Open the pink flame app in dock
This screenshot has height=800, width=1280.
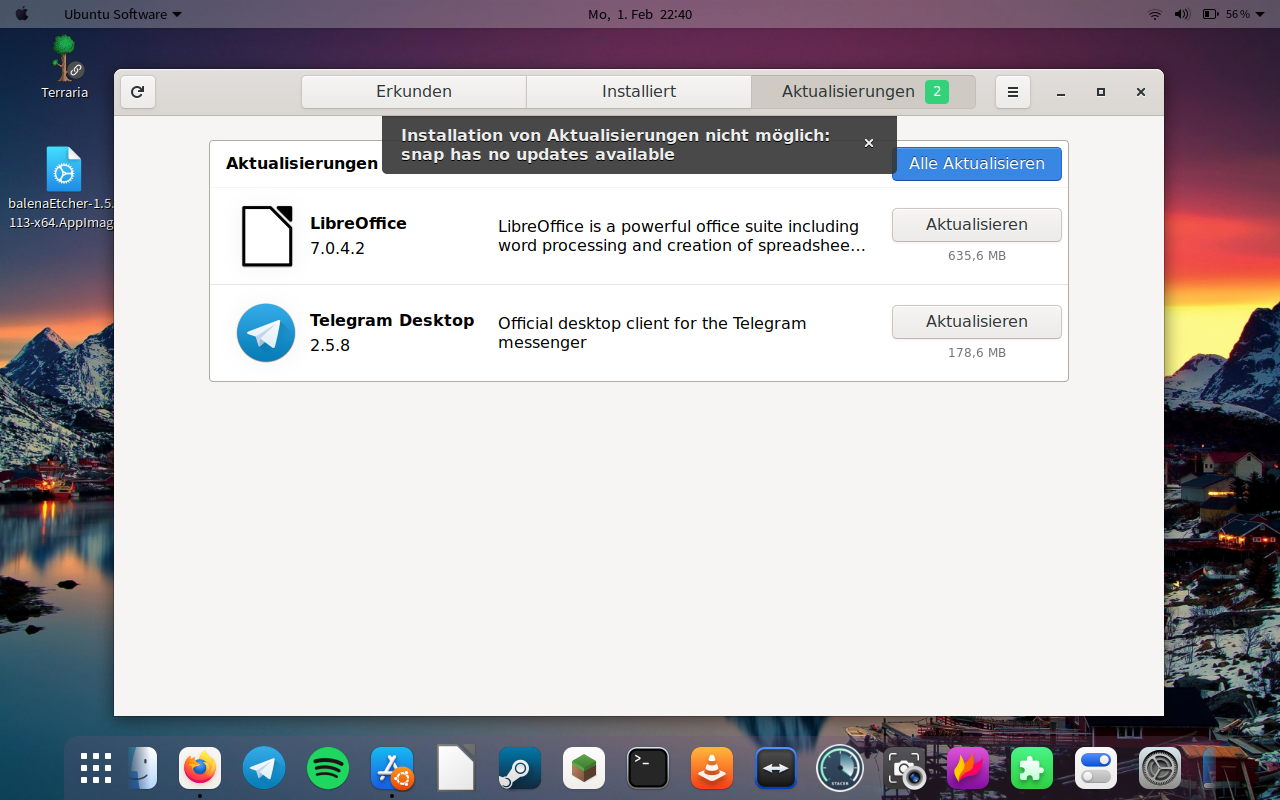(x=968, y=768)
